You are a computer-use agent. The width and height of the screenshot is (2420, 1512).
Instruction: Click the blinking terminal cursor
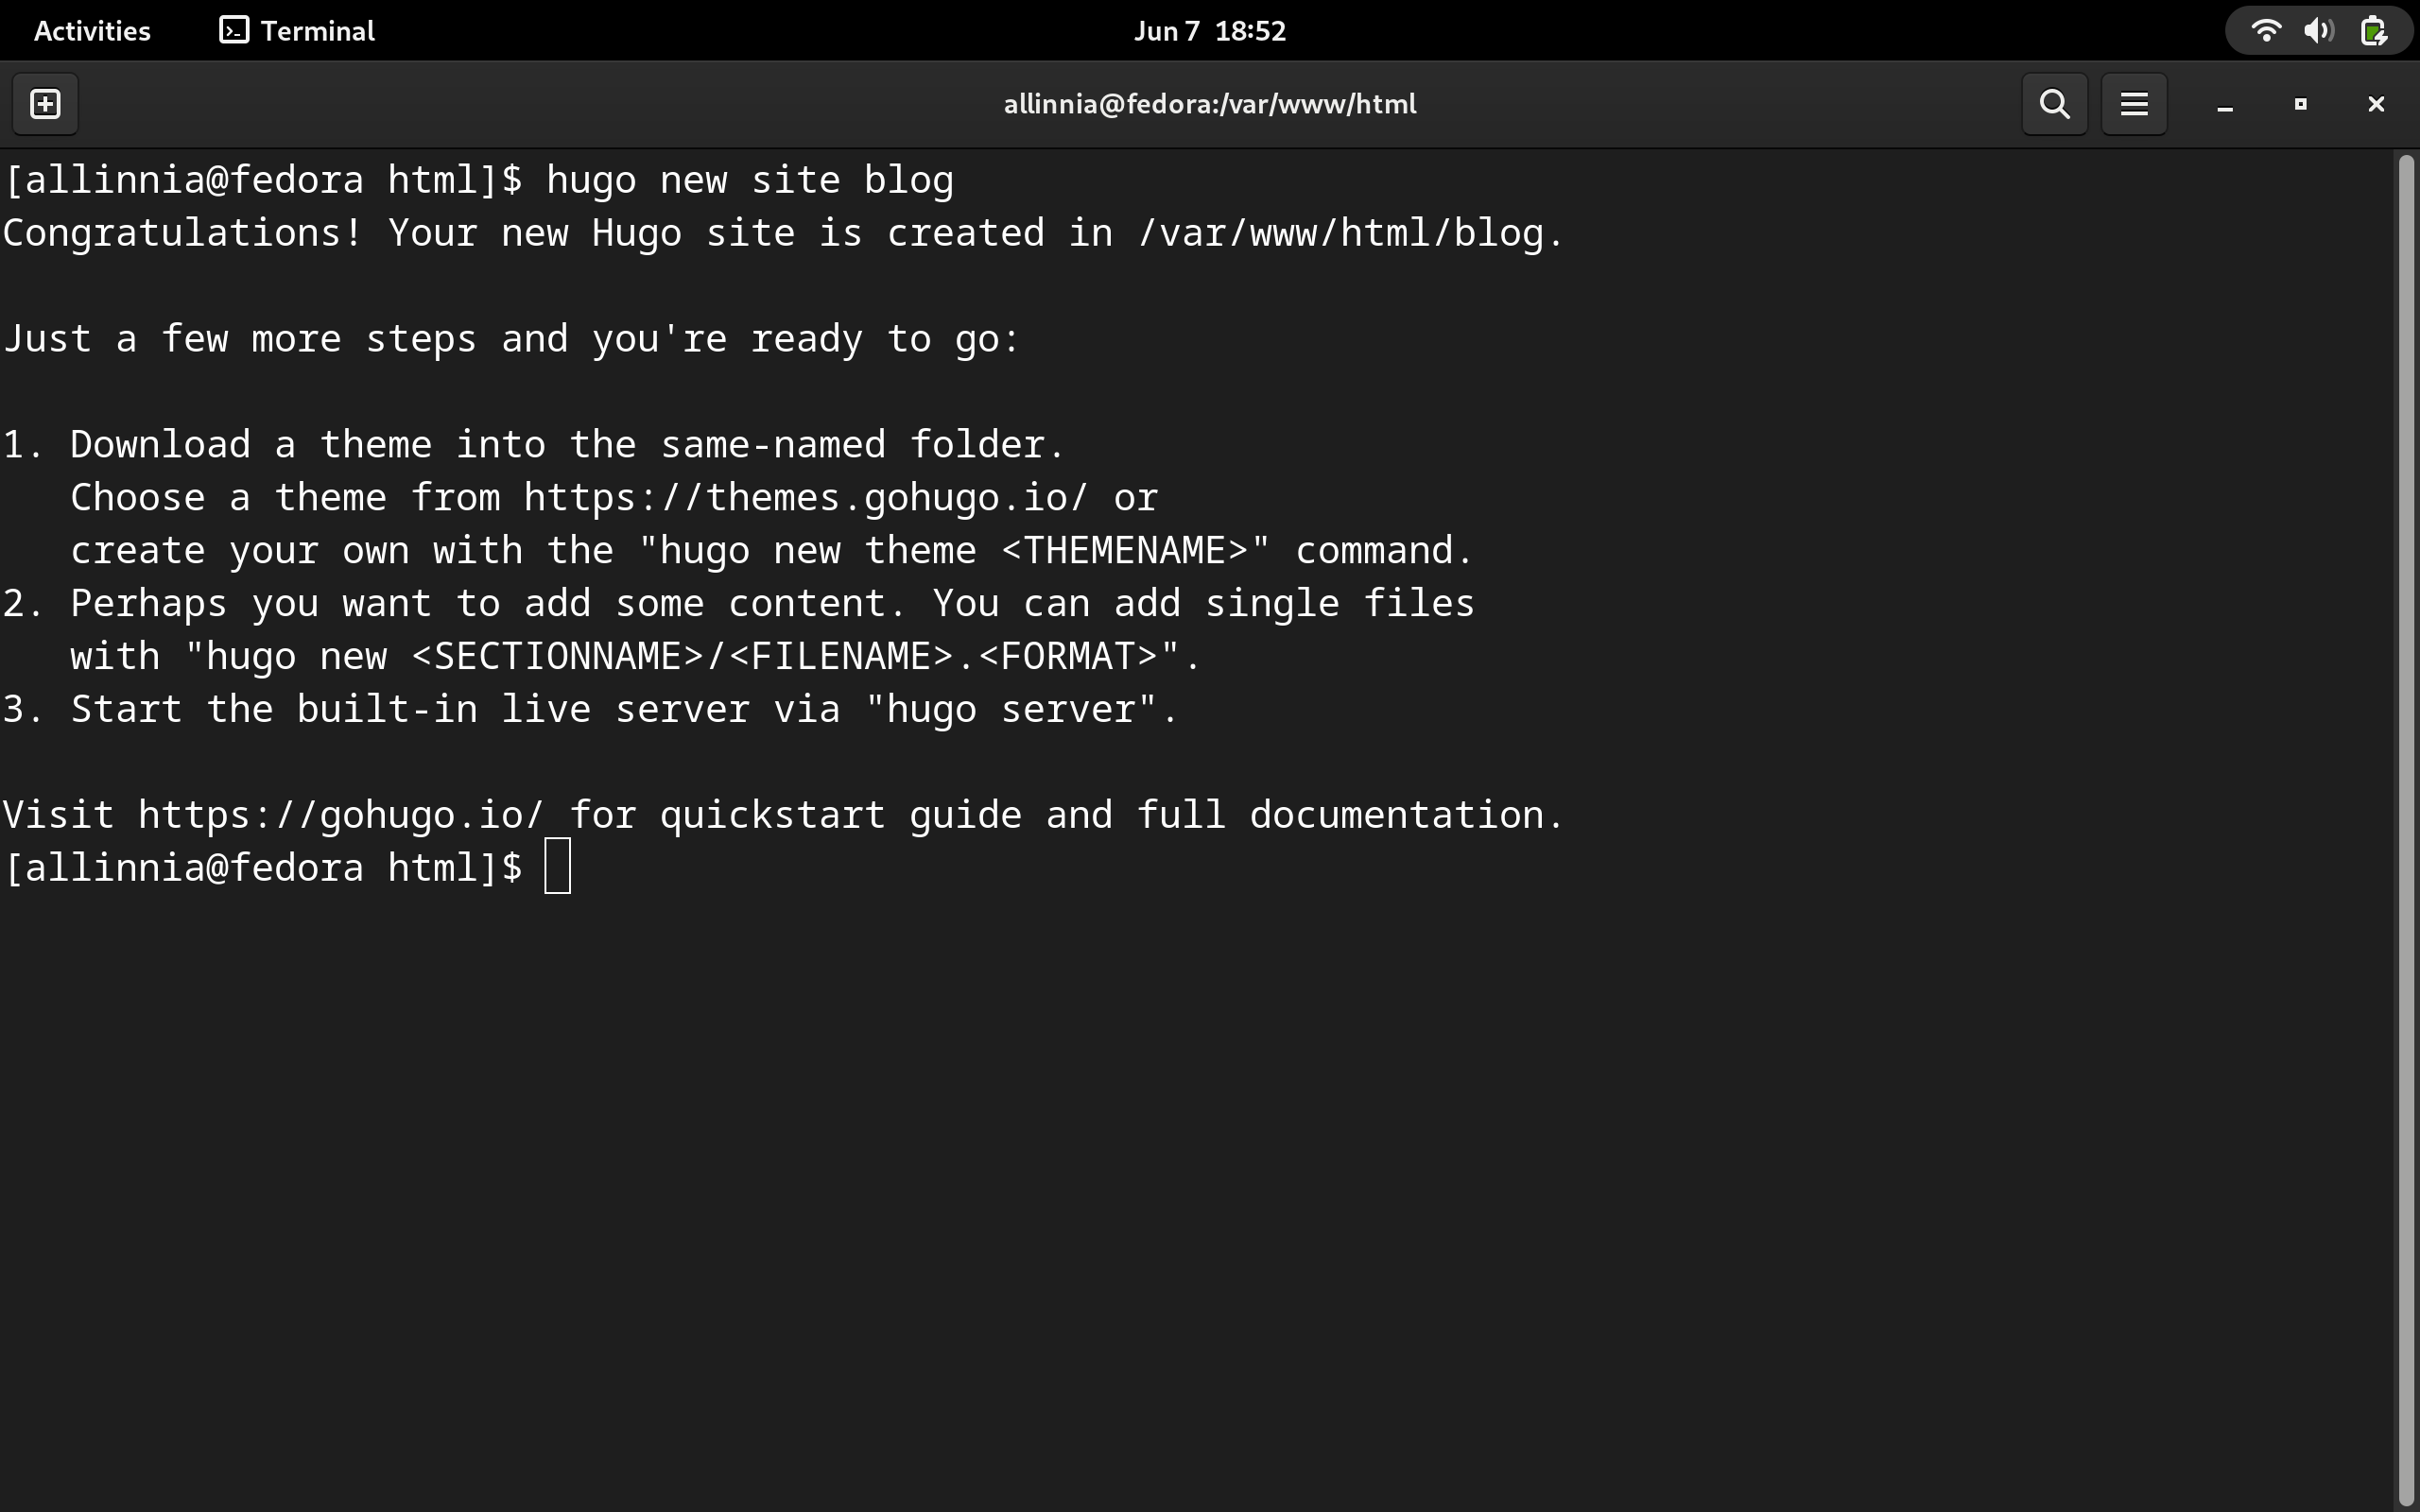pyautogui.click(x=556, y=865)
